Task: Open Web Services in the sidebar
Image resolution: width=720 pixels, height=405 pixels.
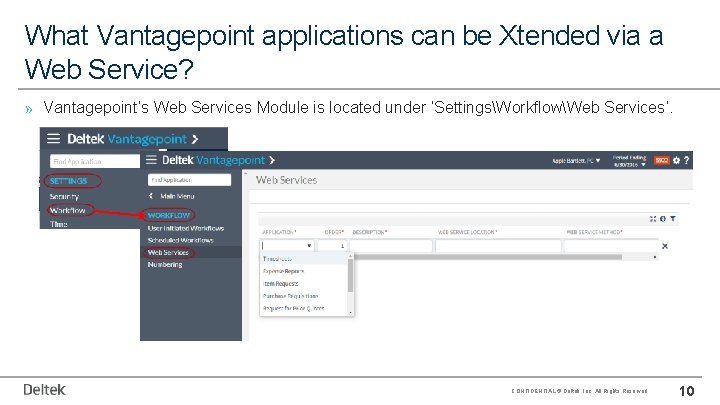Action: [168, 253]
